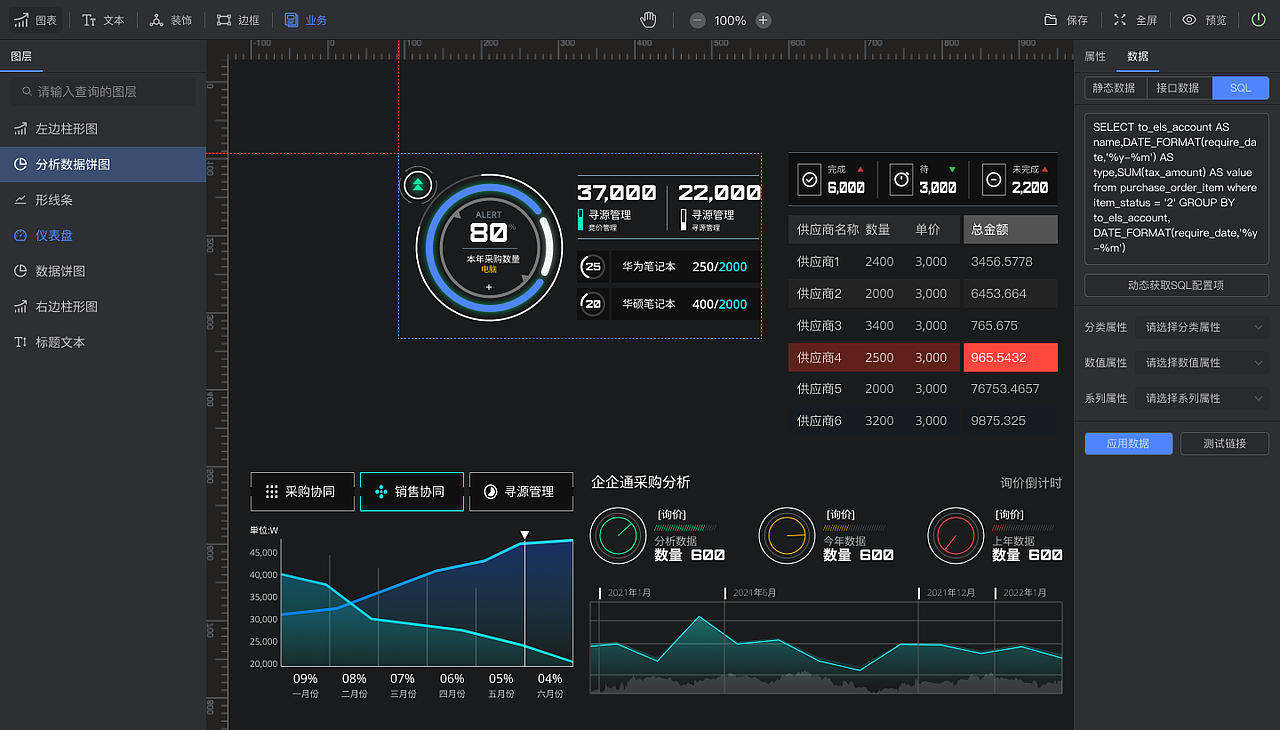1280x730 pixels.
Task: Open the 分类属性 dropdown
Action: (1204, 327)
